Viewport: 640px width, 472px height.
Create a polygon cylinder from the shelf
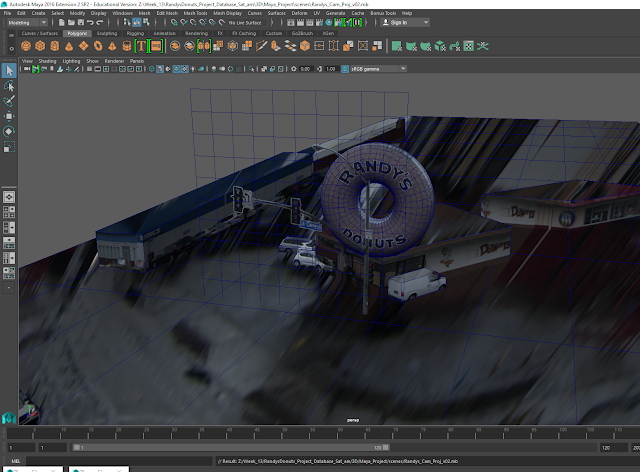(x=55, y=46)
